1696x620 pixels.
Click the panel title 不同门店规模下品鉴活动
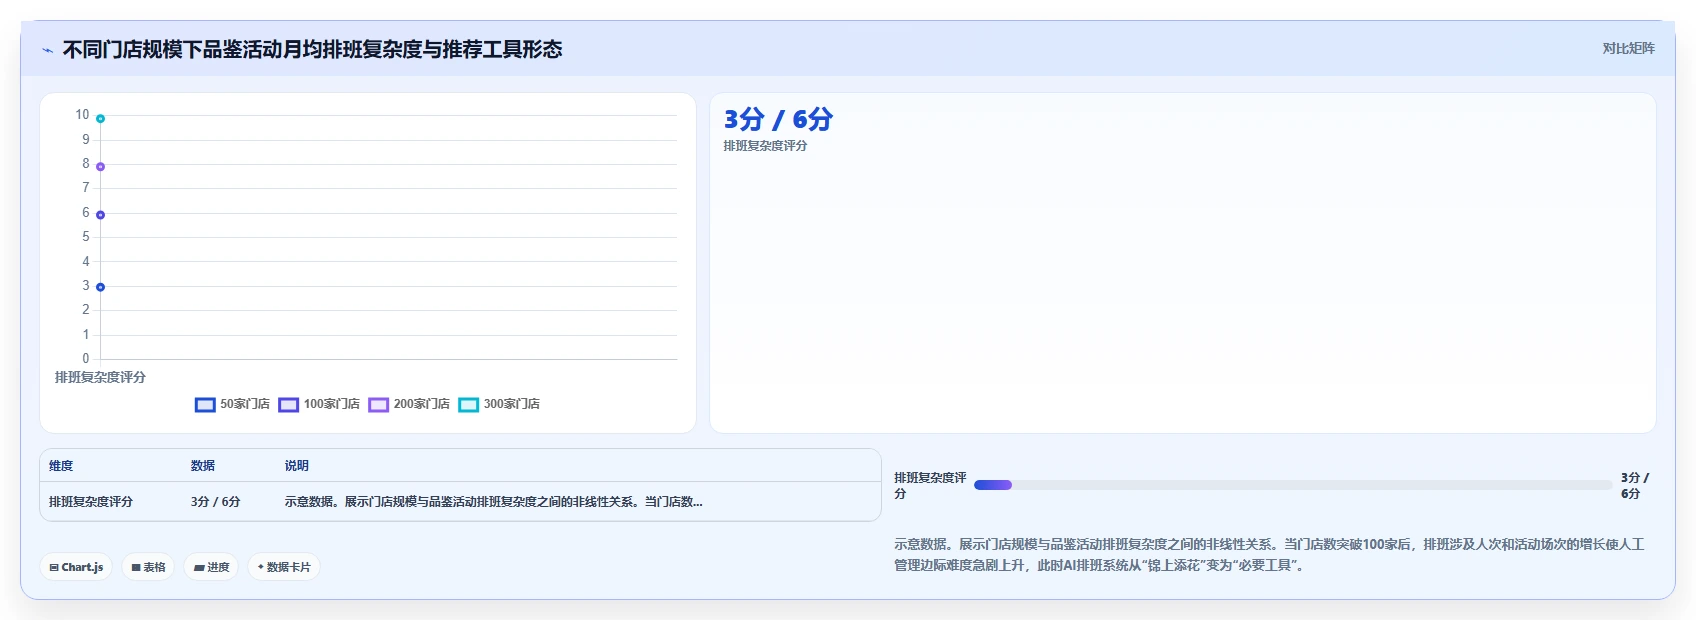pos(312,49)
